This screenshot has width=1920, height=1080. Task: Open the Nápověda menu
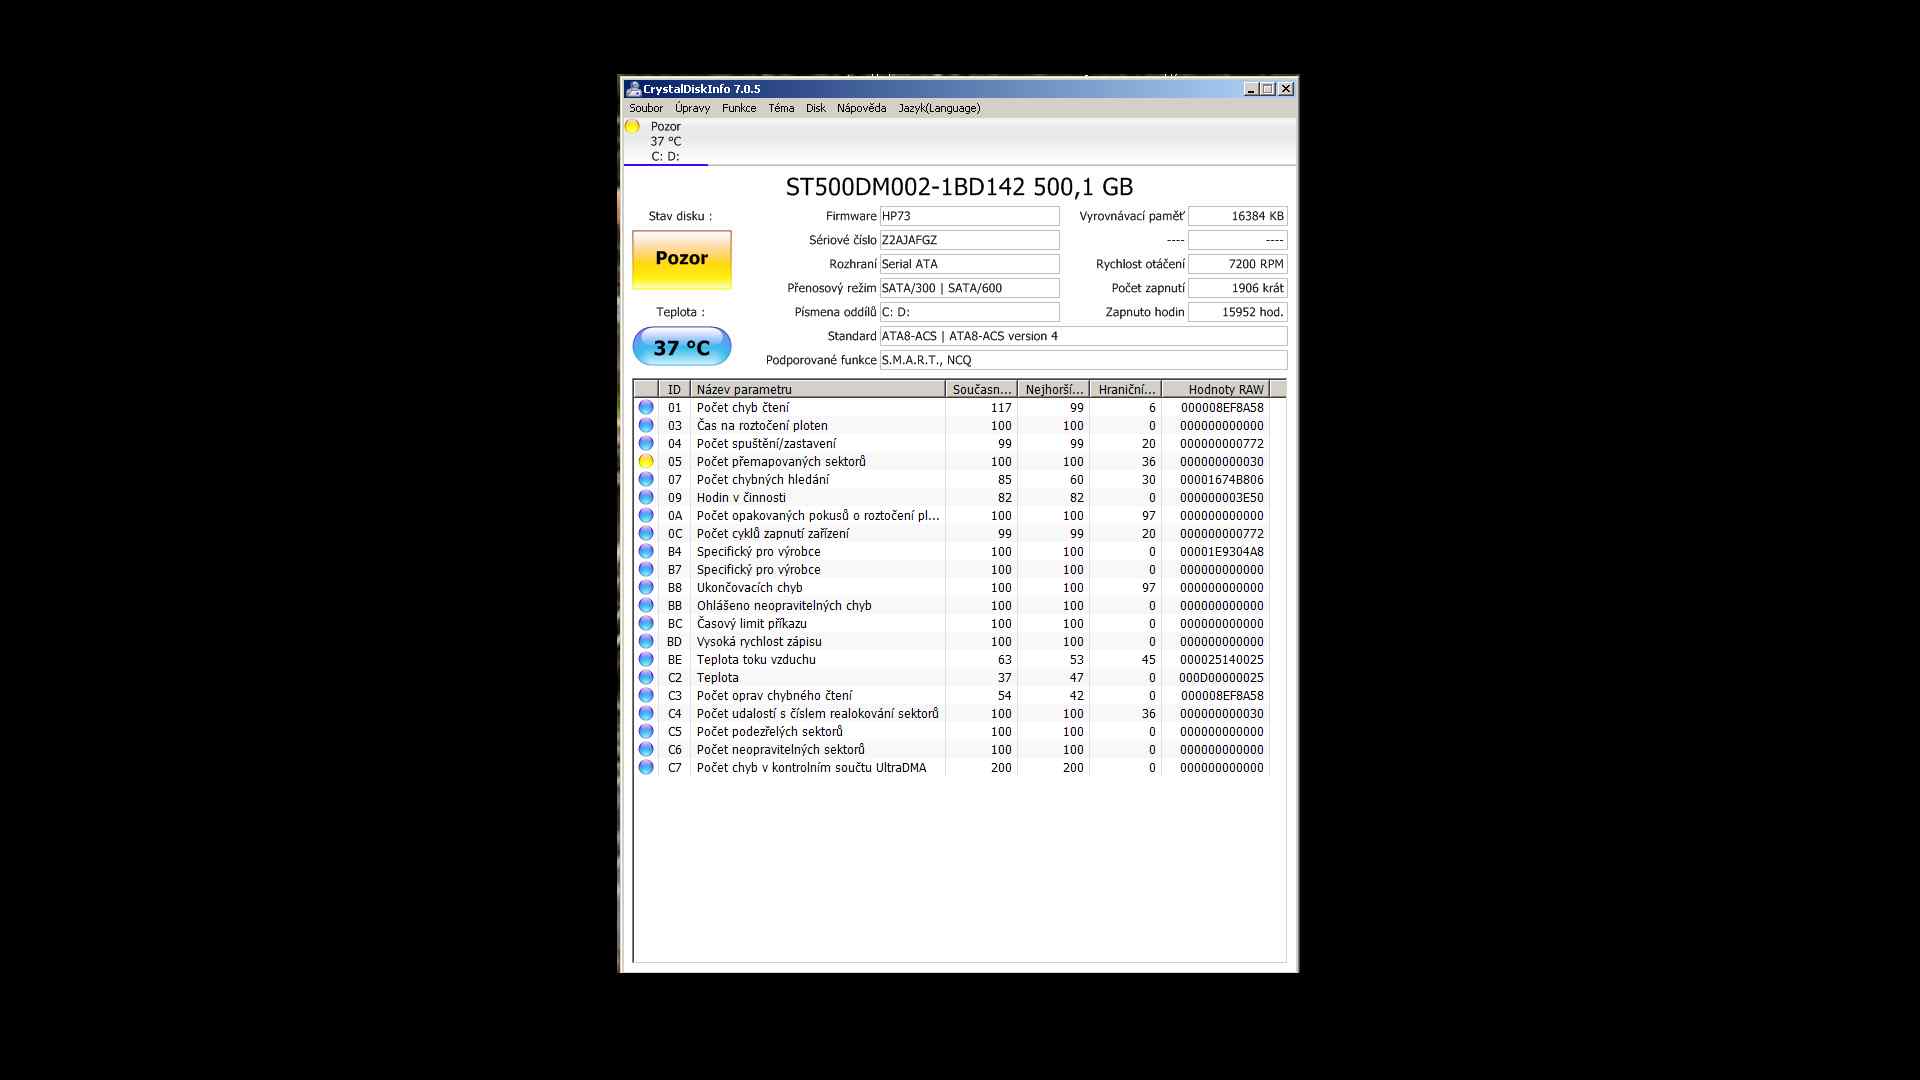click(861, 108)
